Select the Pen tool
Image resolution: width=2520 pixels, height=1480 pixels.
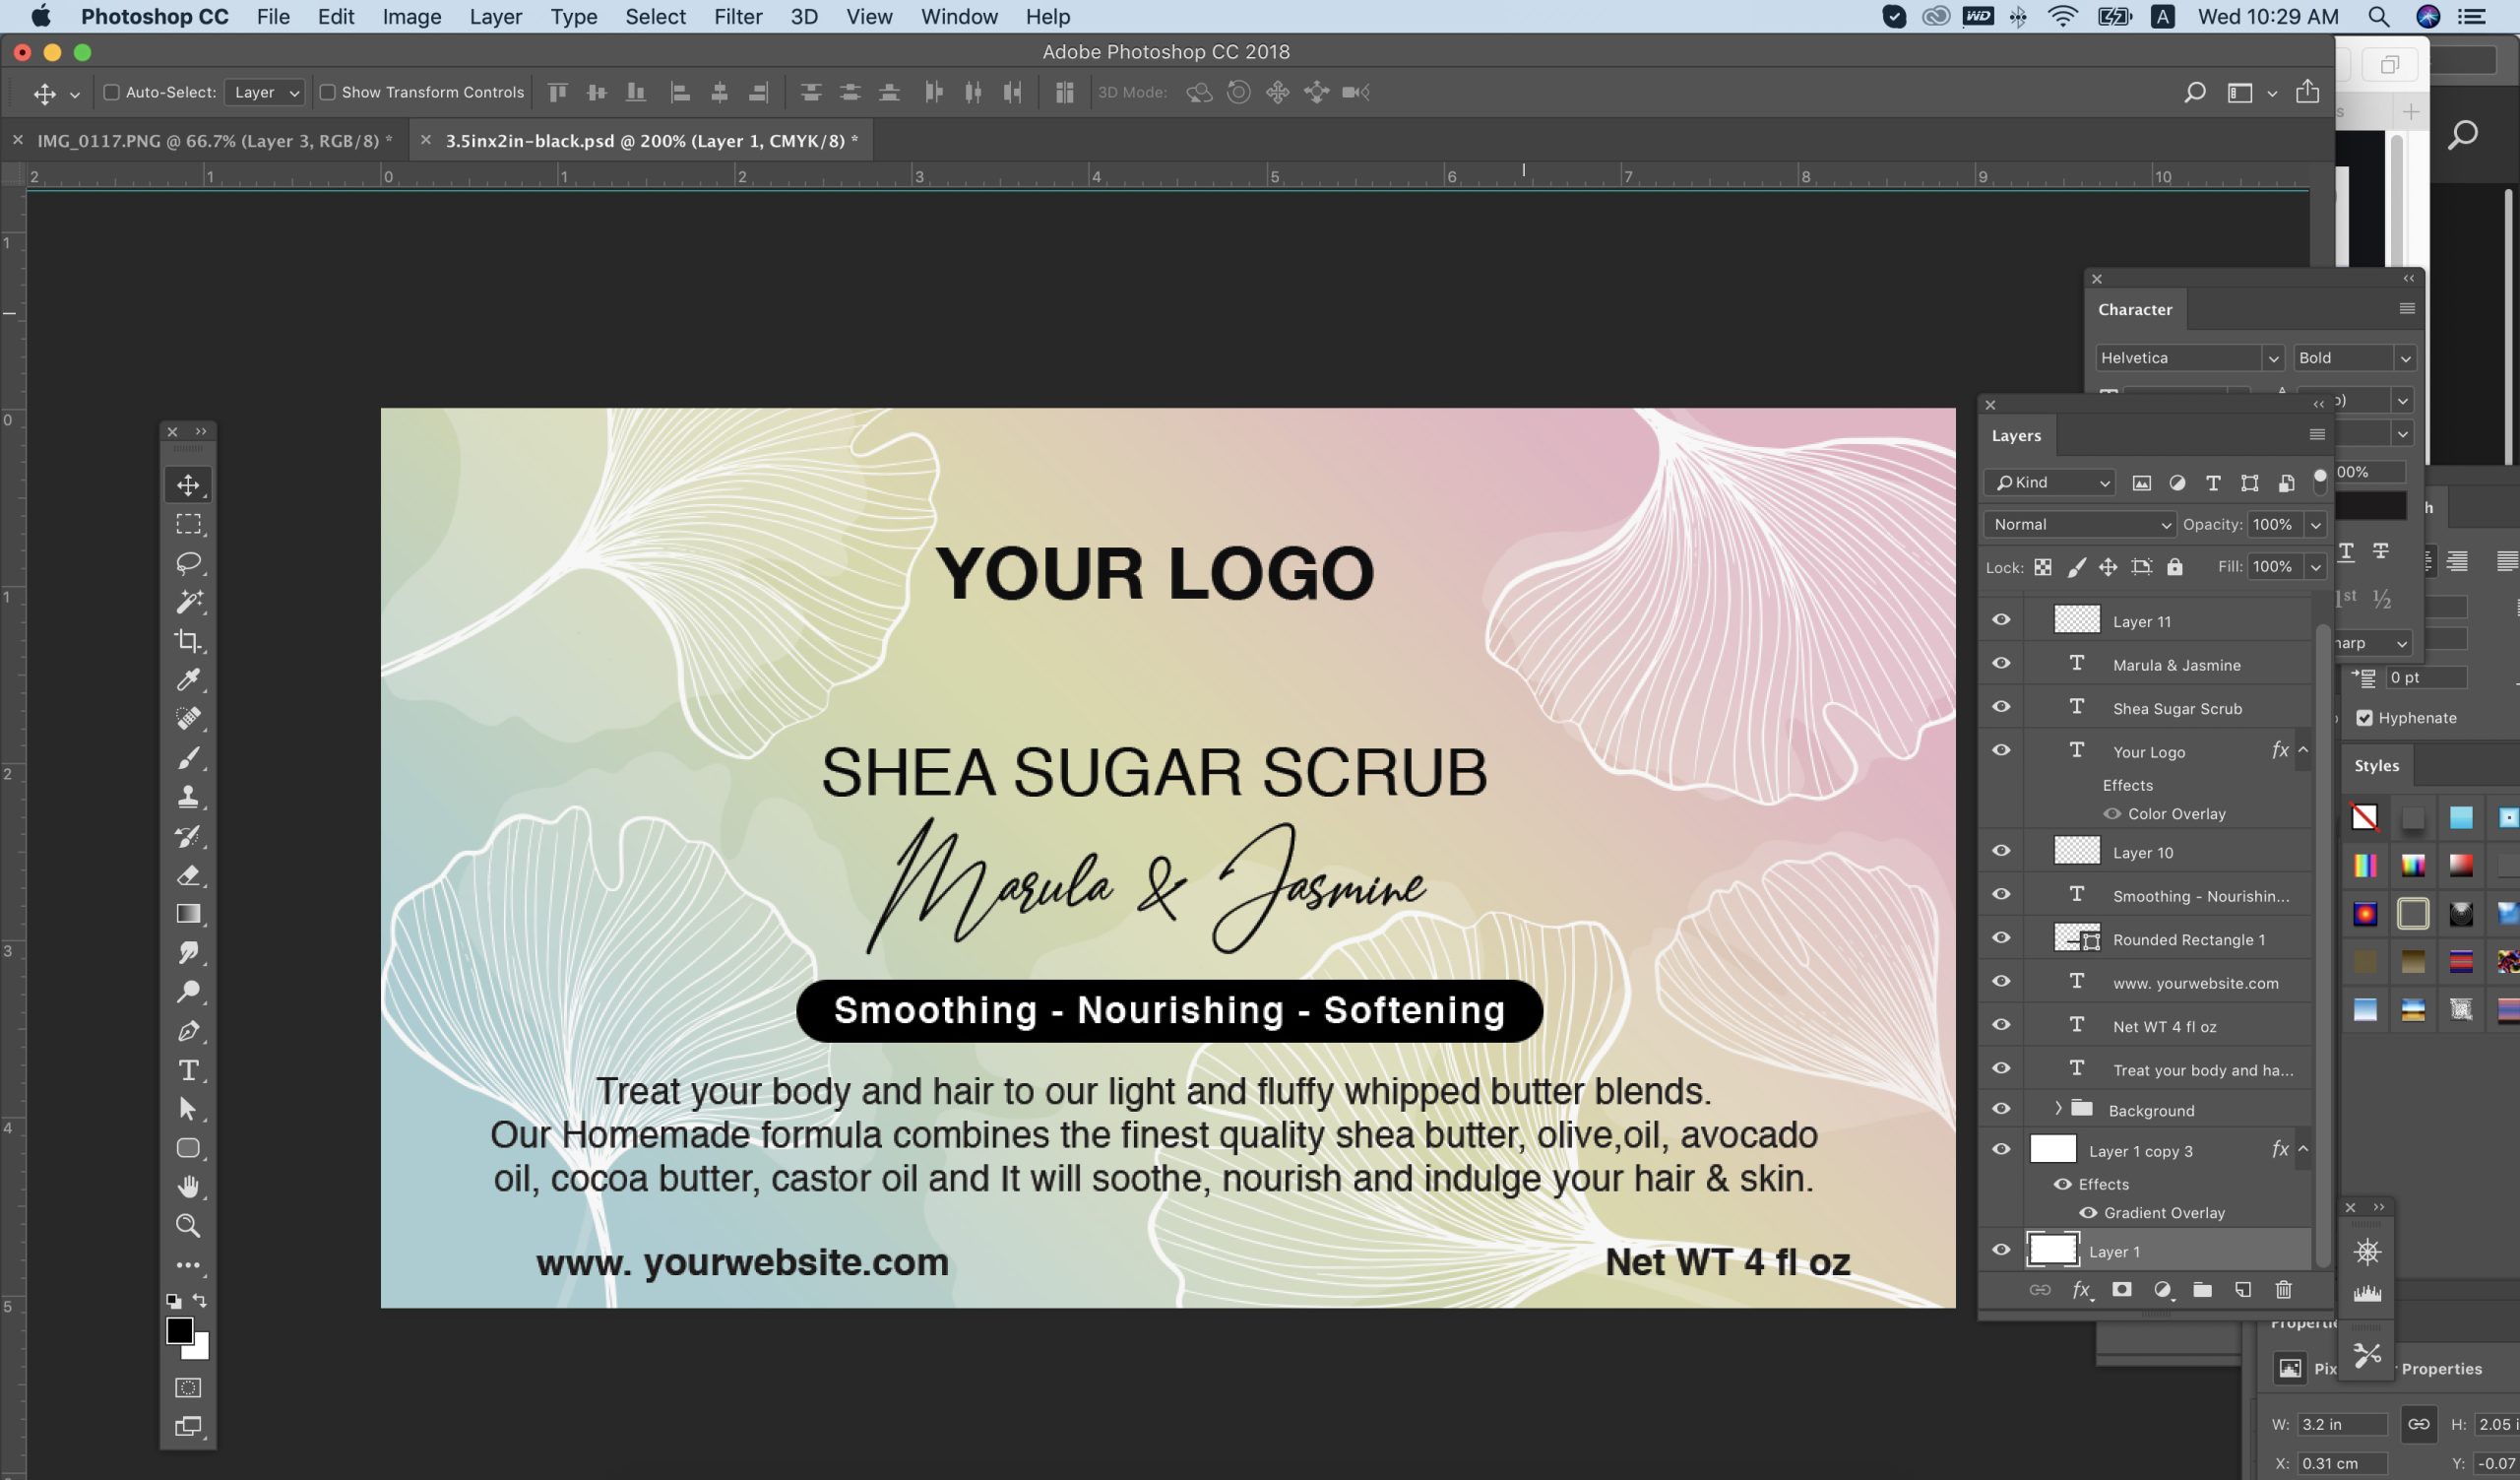click(x=188, y=1031)
